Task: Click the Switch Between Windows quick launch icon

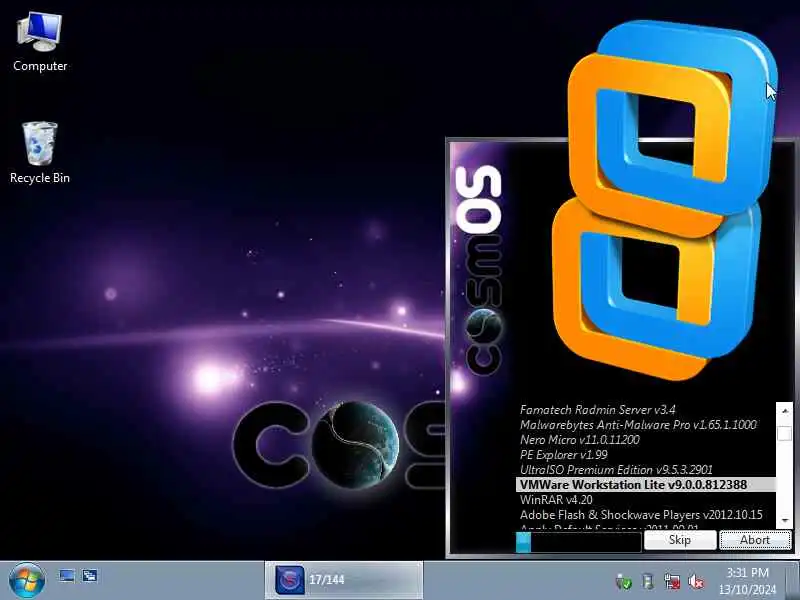Action: coord(90,576)
